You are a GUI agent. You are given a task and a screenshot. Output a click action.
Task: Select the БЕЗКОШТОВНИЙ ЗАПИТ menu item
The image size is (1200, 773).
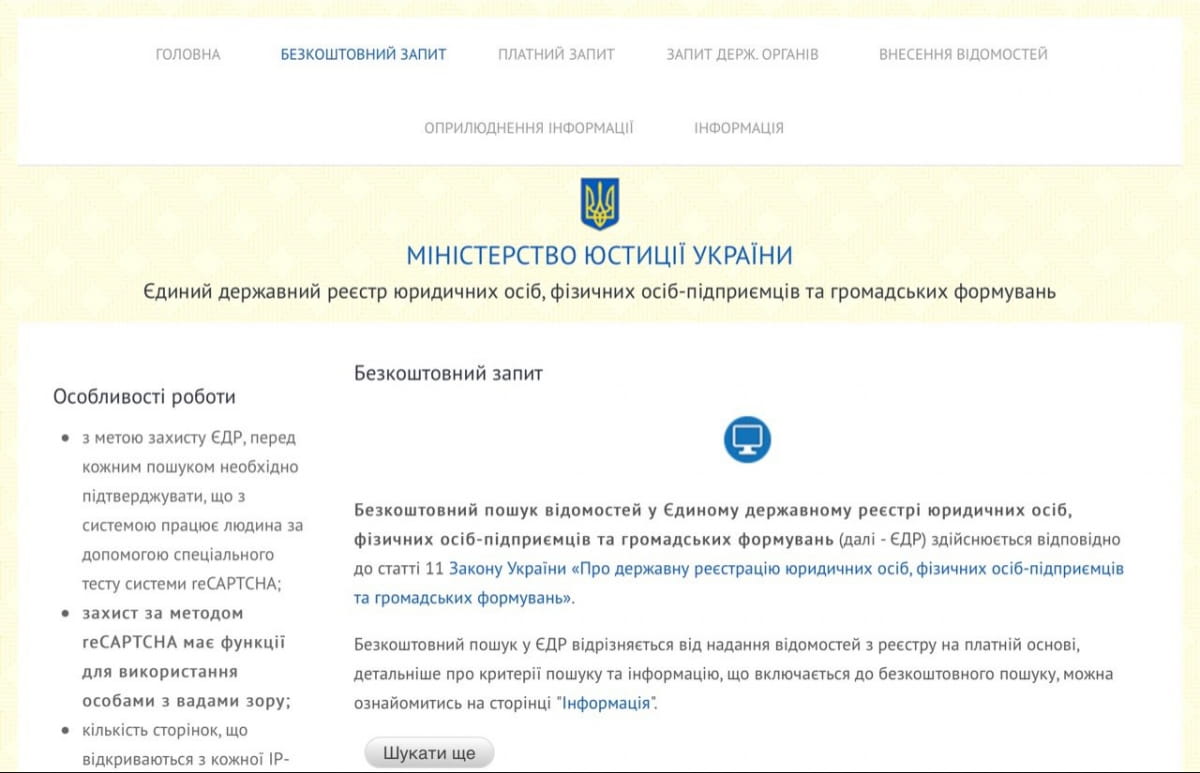pos(364,54)
